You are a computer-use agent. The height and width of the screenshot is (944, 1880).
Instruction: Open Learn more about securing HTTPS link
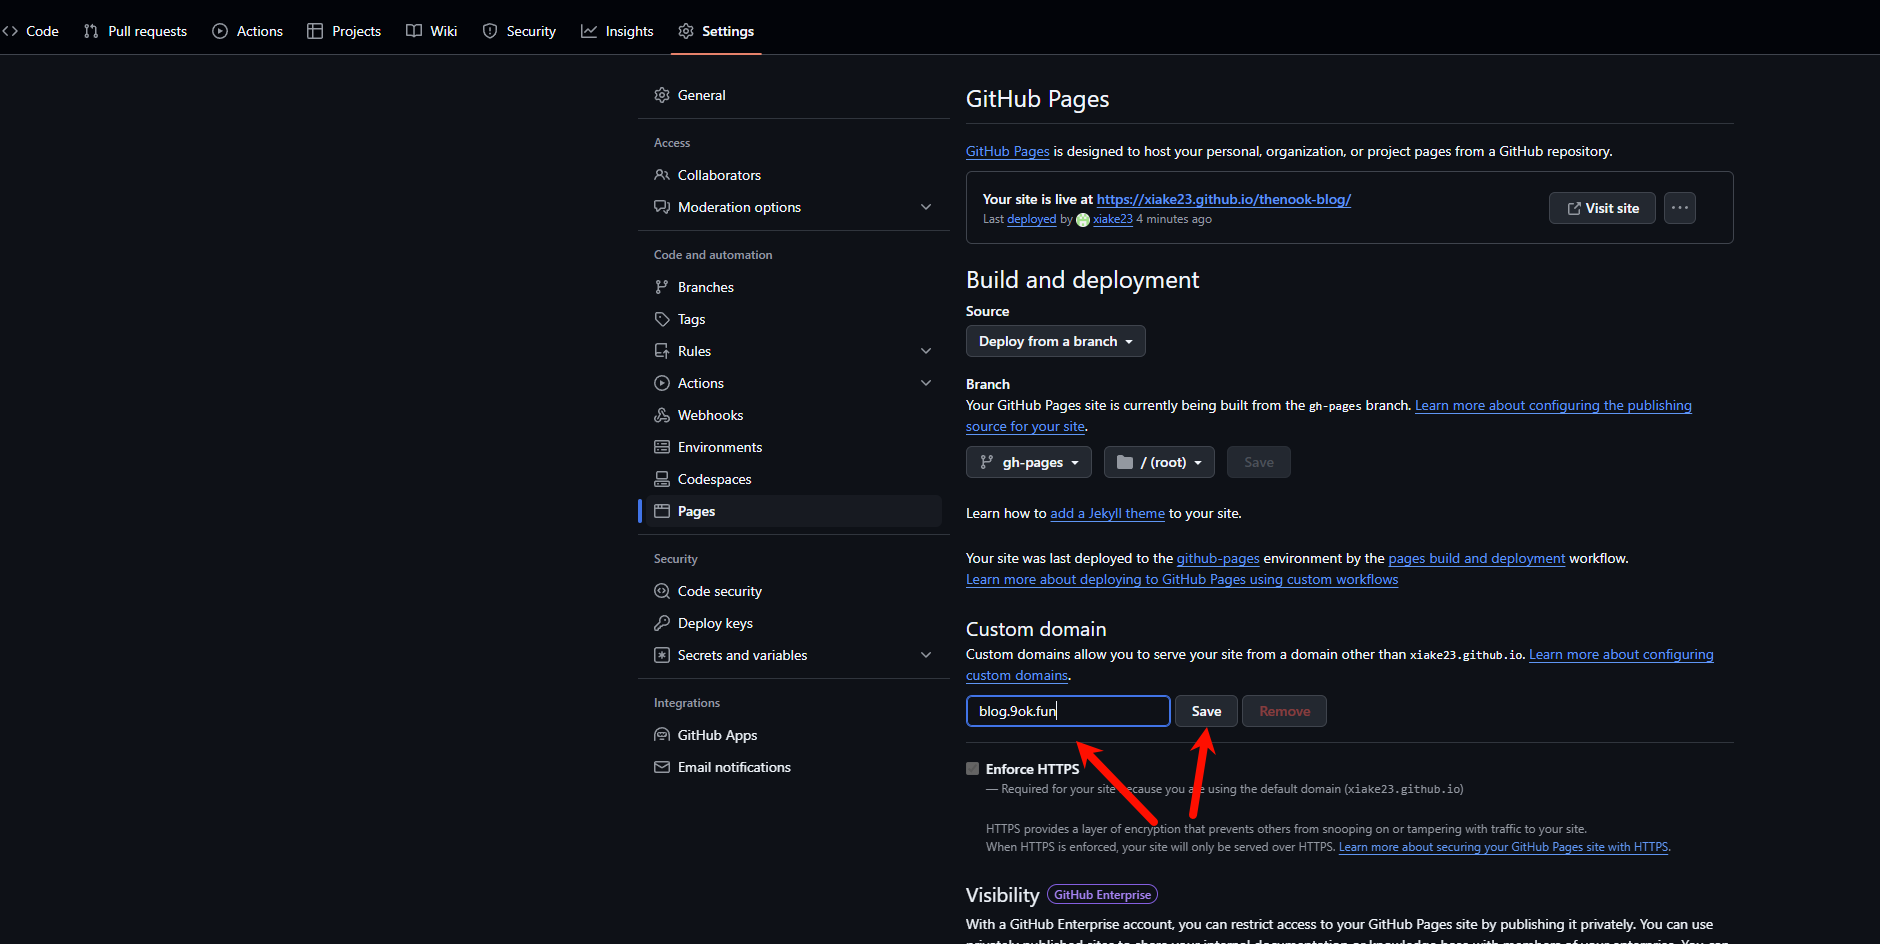pyautogui.click(x=1503, y=847)
